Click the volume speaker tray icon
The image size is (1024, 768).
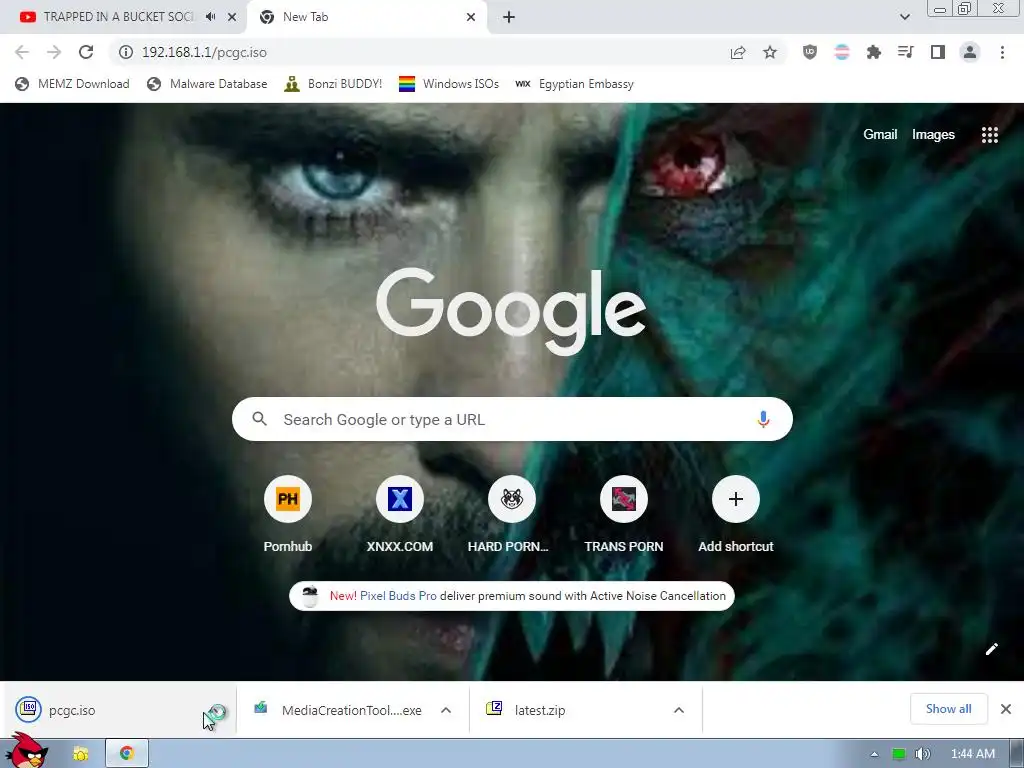(x=923, y=754)
